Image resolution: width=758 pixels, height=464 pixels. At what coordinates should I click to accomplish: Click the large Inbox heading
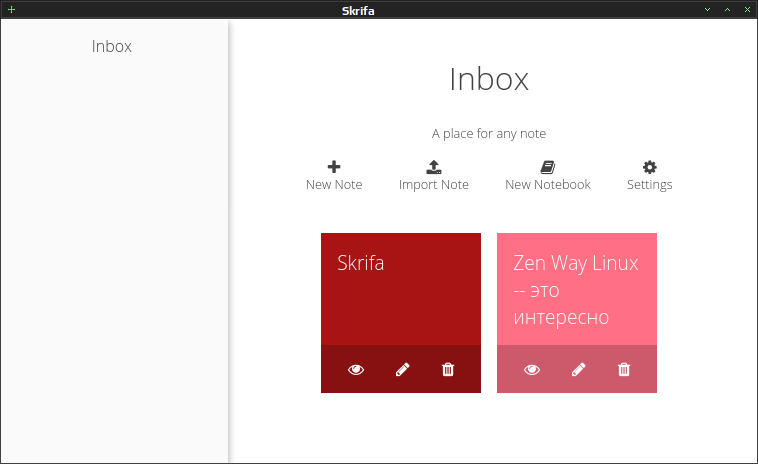[489, 79]
